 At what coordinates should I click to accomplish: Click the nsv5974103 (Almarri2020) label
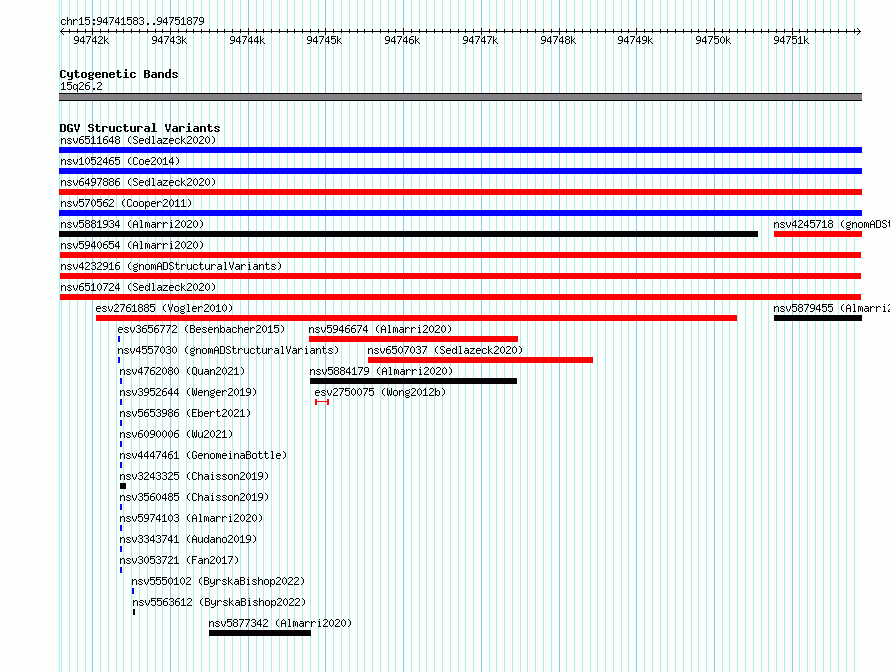click(x=191, y=518)
